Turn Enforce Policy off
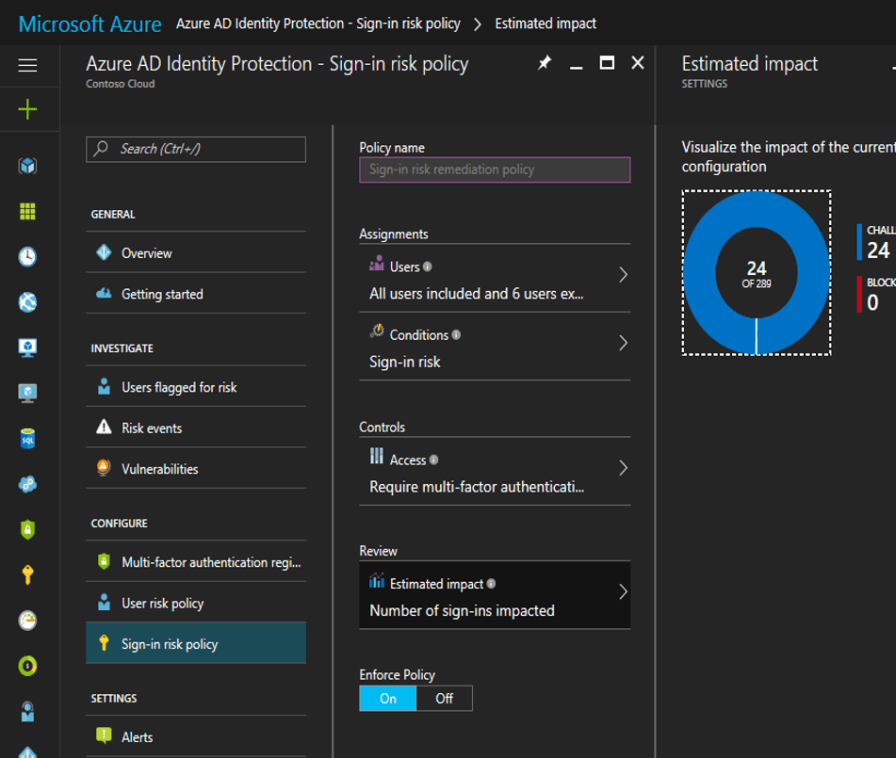The height and width of the screenshot is (758, 896). pos(446,698)
